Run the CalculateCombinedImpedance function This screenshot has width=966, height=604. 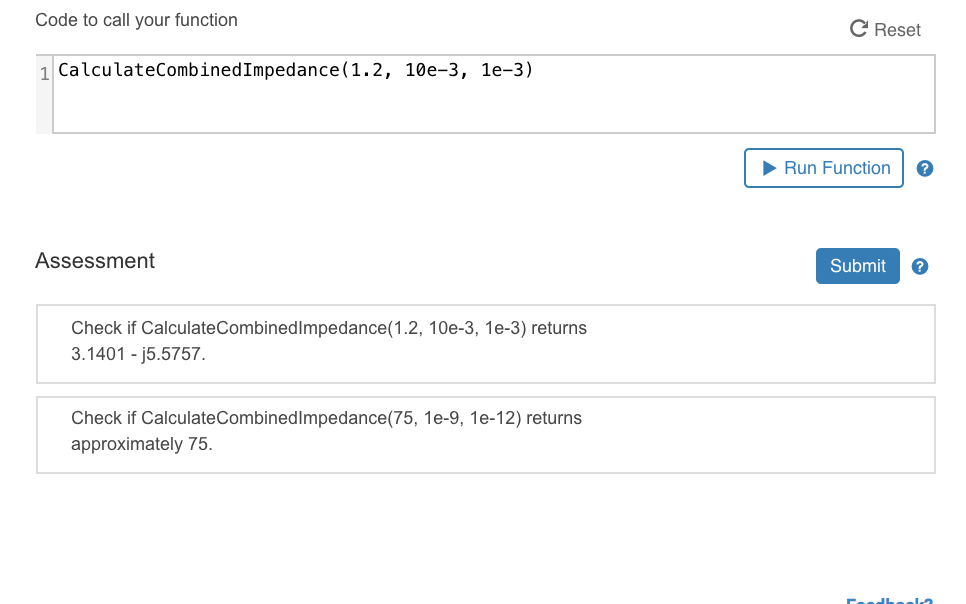824,168
